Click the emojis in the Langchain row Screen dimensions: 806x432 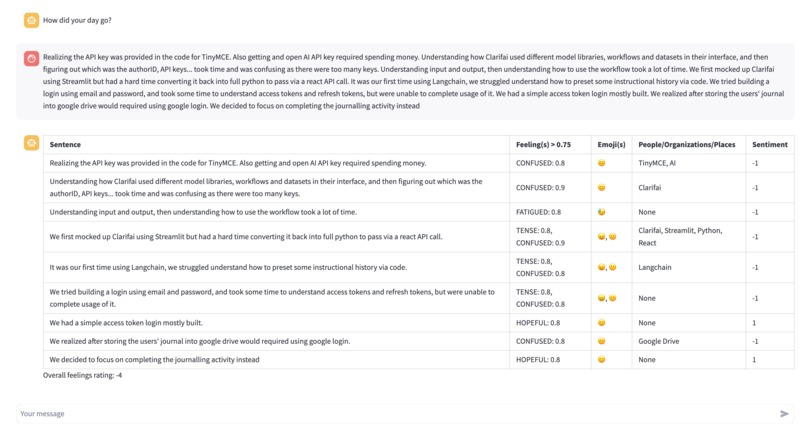(x=607, y=267)
